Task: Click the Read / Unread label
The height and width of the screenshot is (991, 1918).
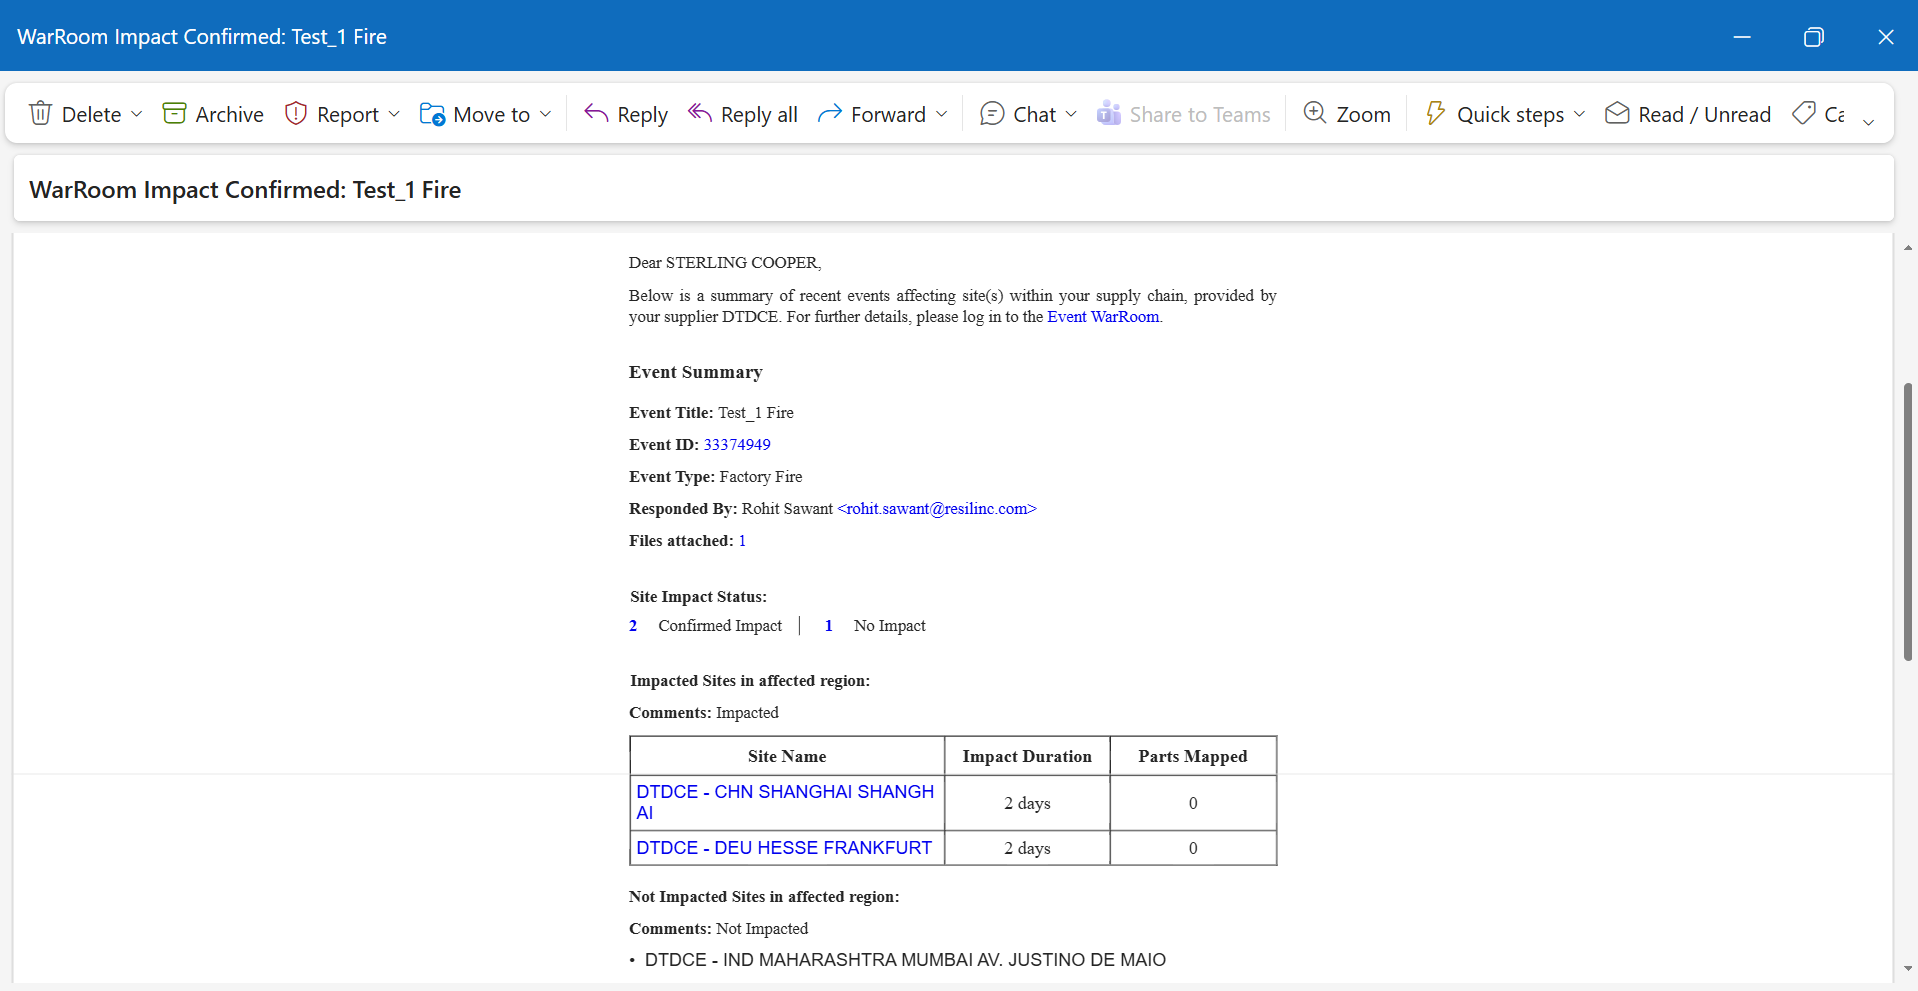Action: (x=1704, y=115)
